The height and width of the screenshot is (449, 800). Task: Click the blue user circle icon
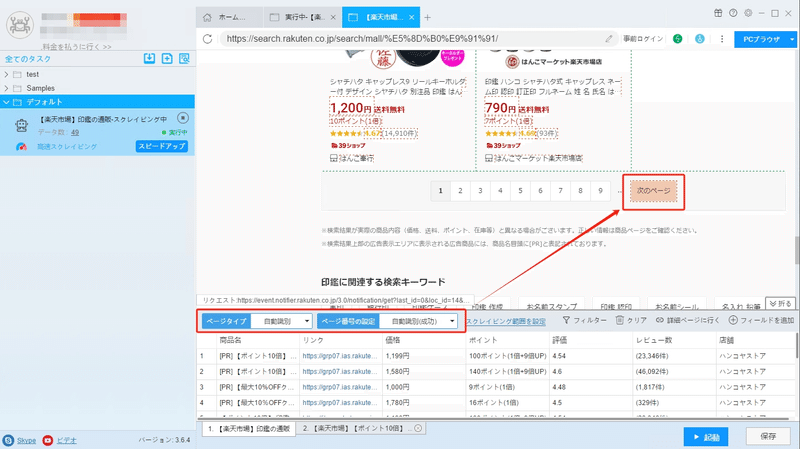(x=699, y=39)
